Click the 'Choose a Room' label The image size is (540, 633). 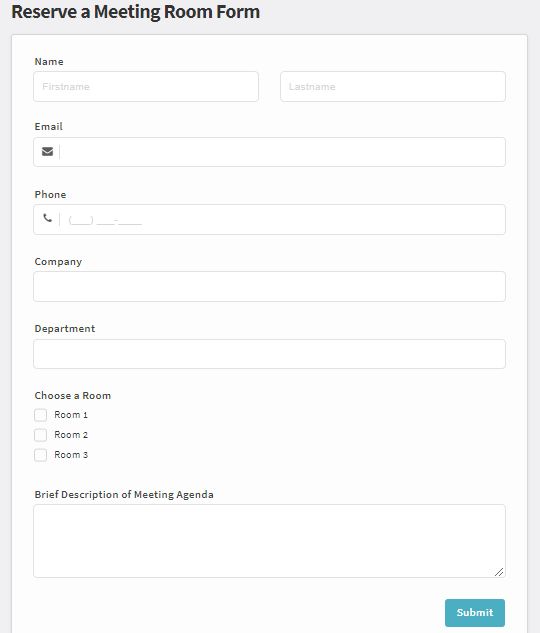(x=73, y=396)
